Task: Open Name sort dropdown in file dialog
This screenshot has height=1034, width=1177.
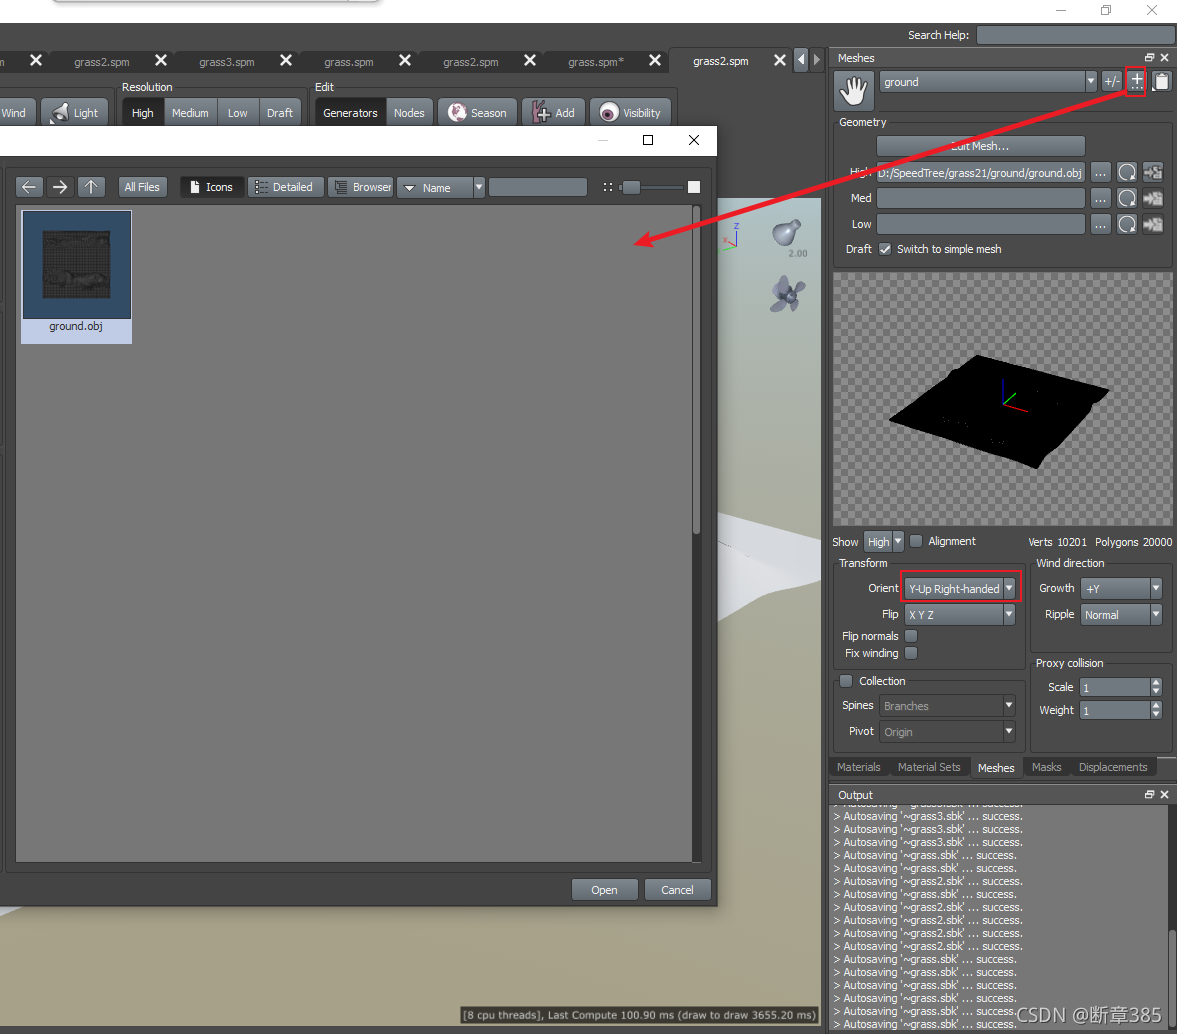Action: point(441,187)
